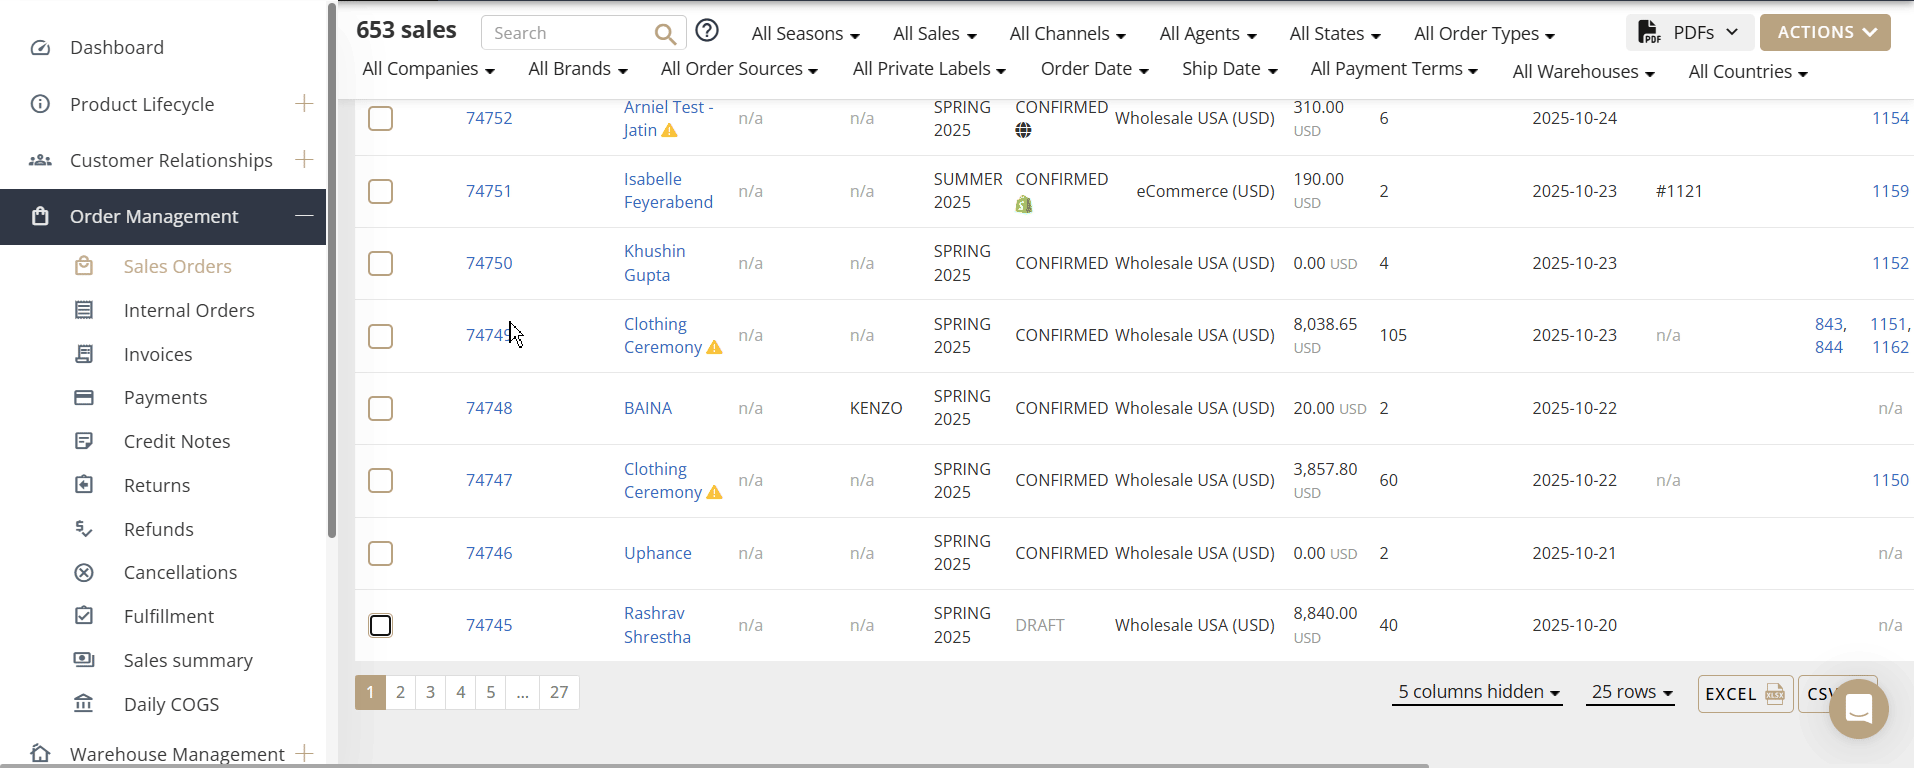1914x768 pixels.
Task: Select checkbox for order 74752
Action: pyautogui.click(x=381, y=119)
